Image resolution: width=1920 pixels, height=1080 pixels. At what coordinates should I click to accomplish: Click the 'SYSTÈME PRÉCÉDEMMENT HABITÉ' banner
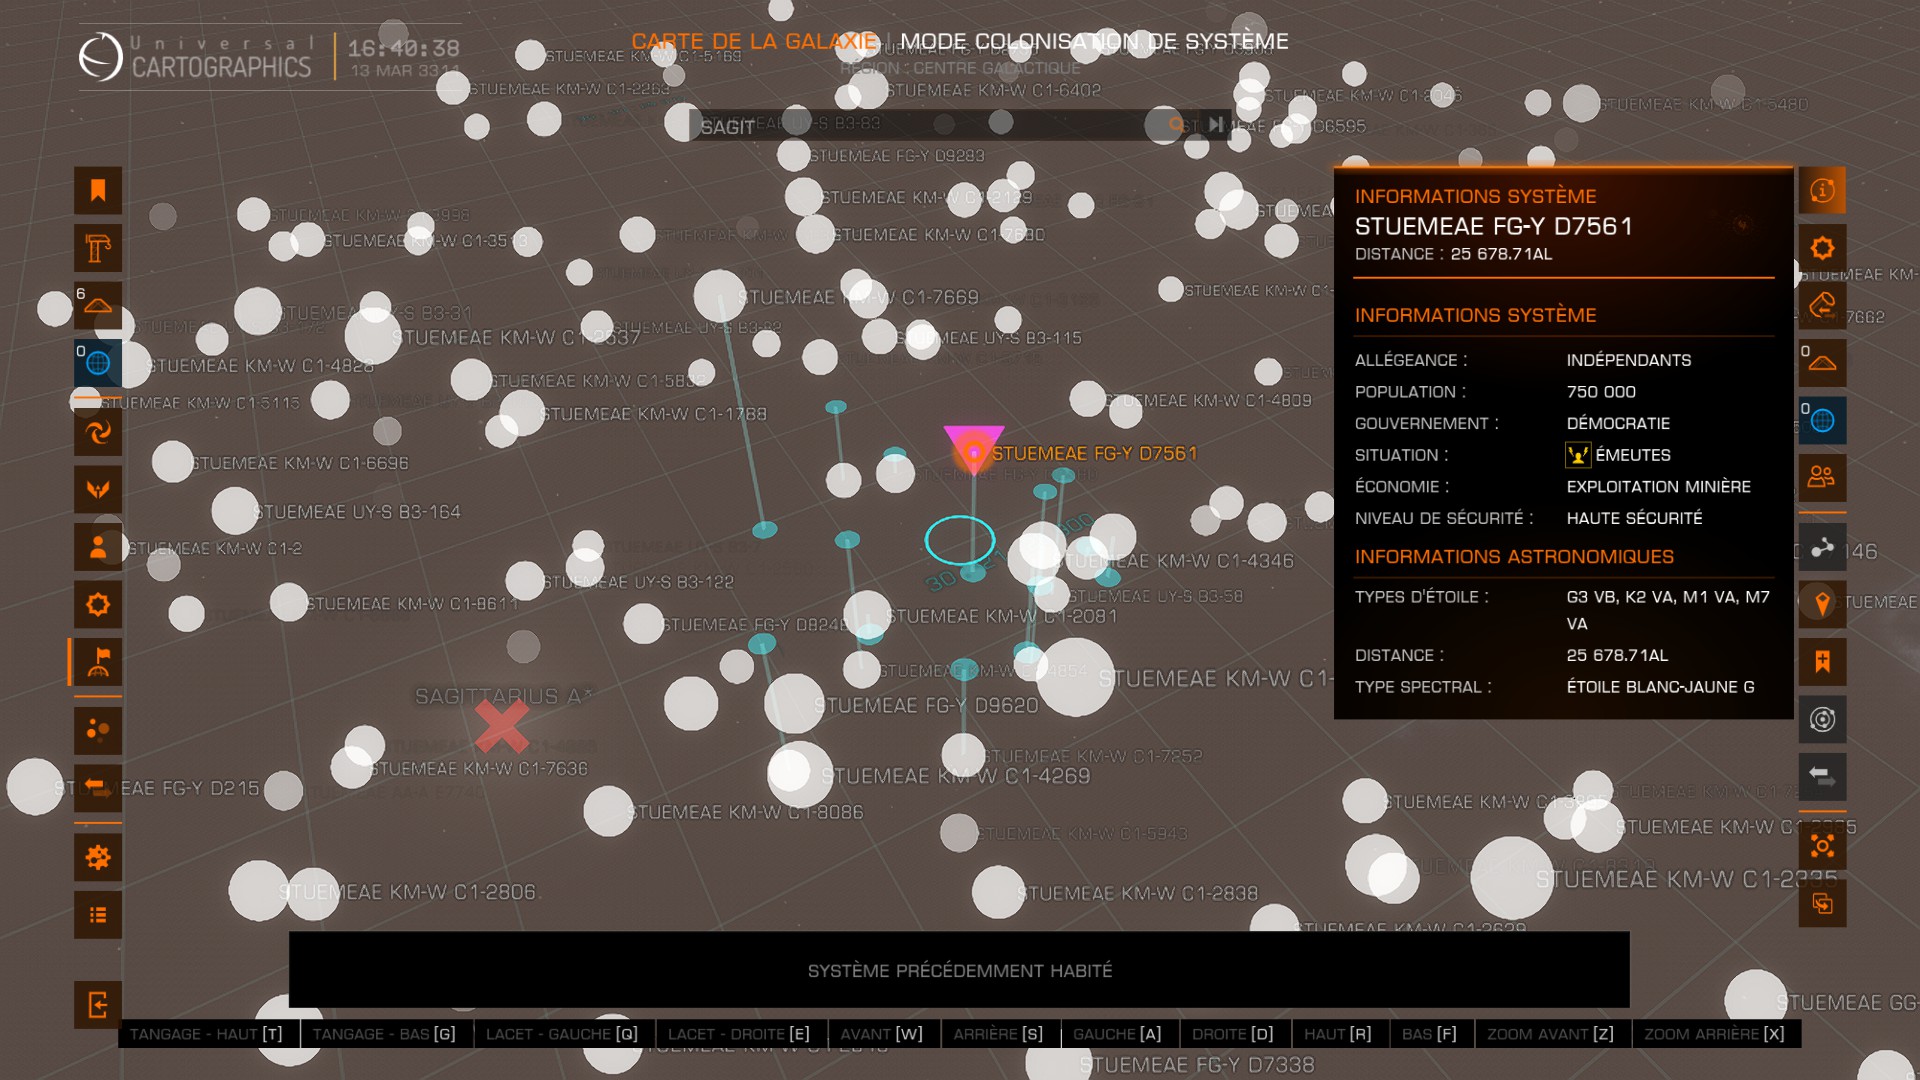[959, 970]
